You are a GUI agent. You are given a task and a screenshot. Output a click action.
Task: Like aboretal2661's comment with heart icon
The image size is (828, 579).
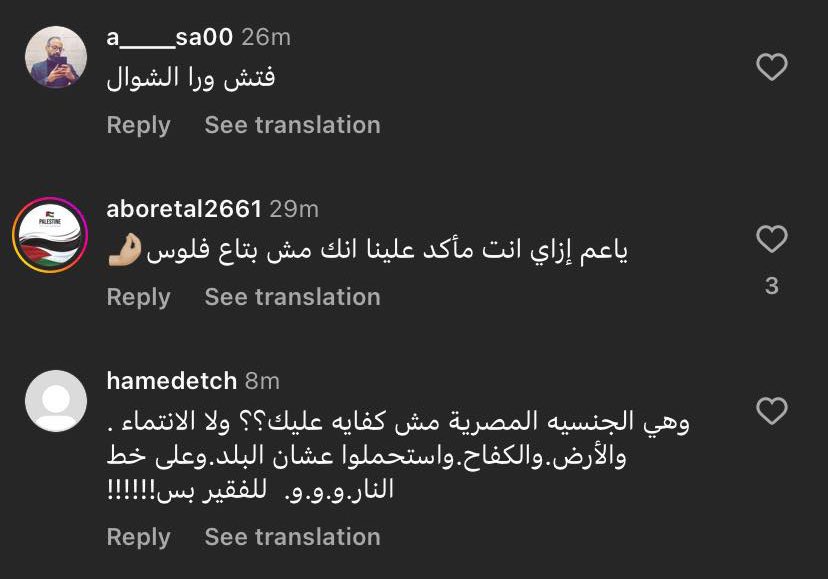pos(771,239)
